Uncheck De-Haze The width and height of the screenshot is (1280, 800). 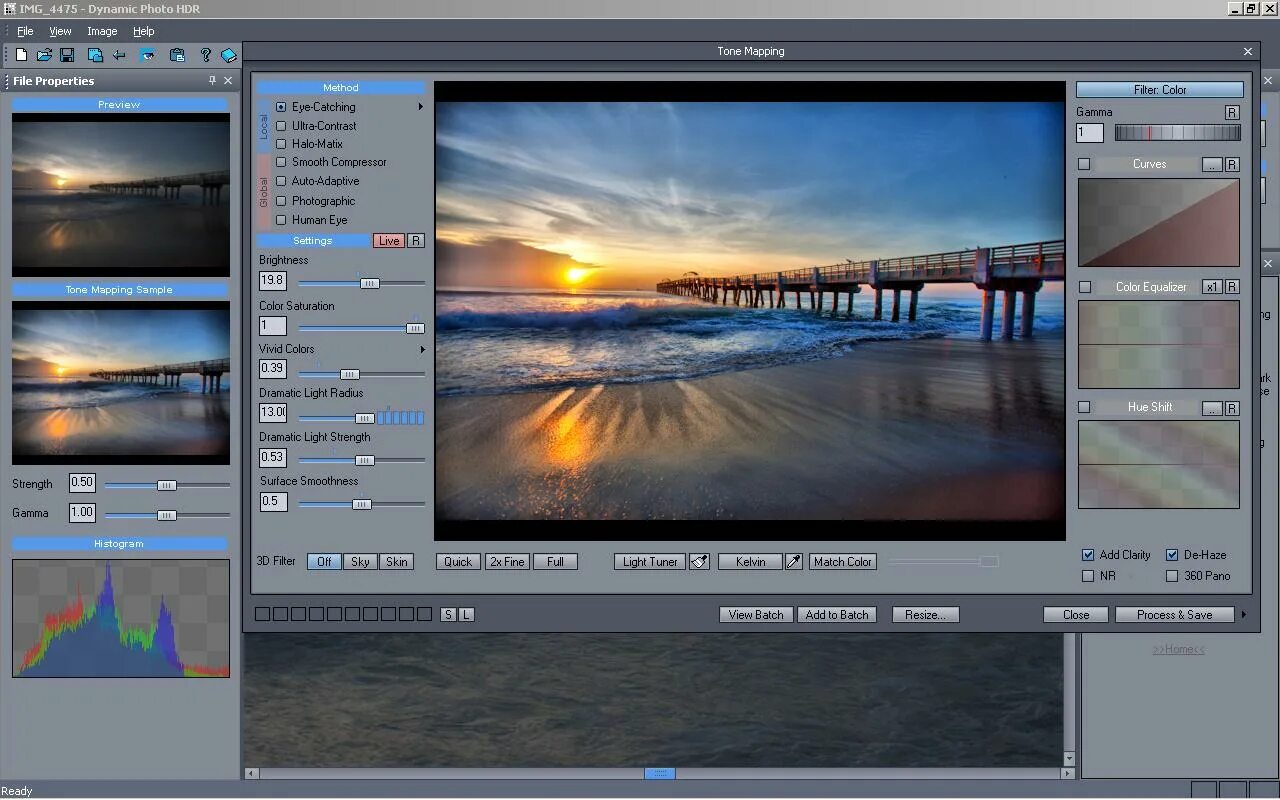(x=1172, y=555)
